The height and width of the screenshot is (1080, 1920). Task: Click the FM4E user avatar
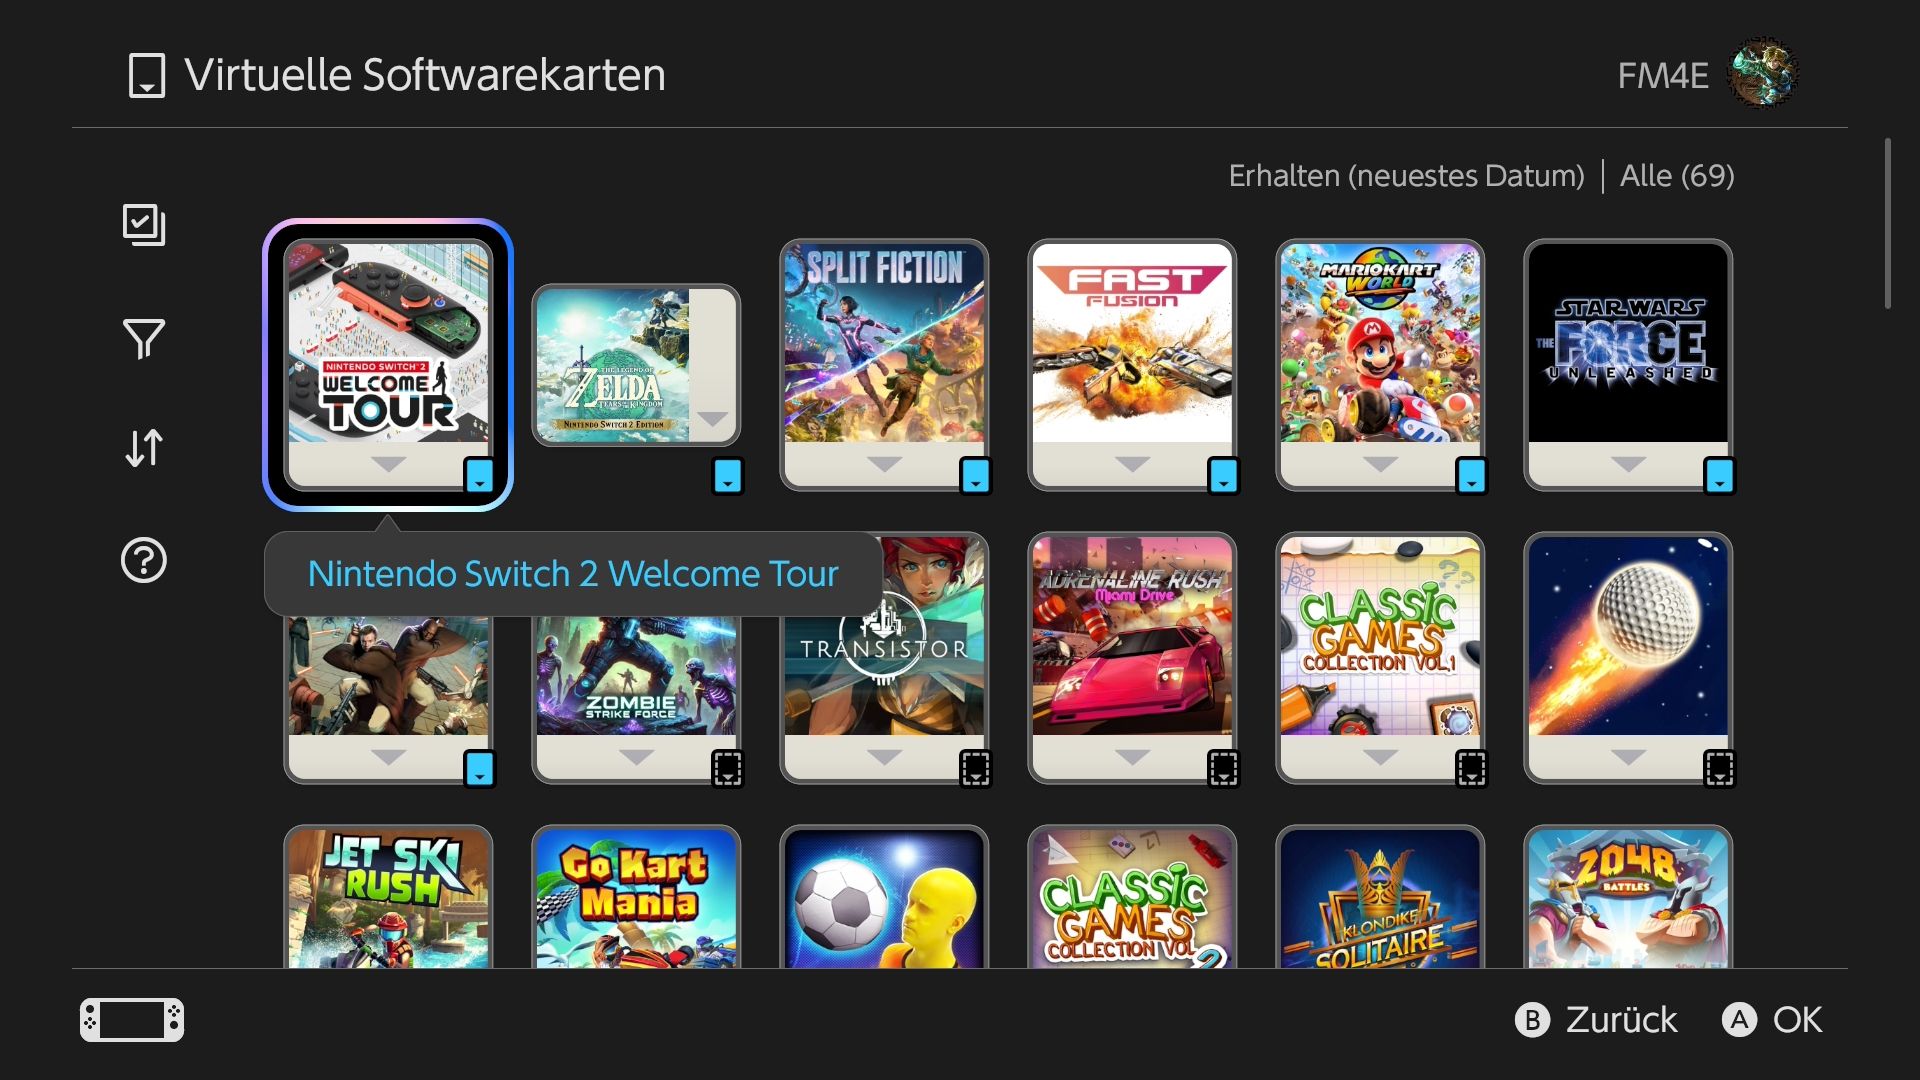(x=1764, y=74)
